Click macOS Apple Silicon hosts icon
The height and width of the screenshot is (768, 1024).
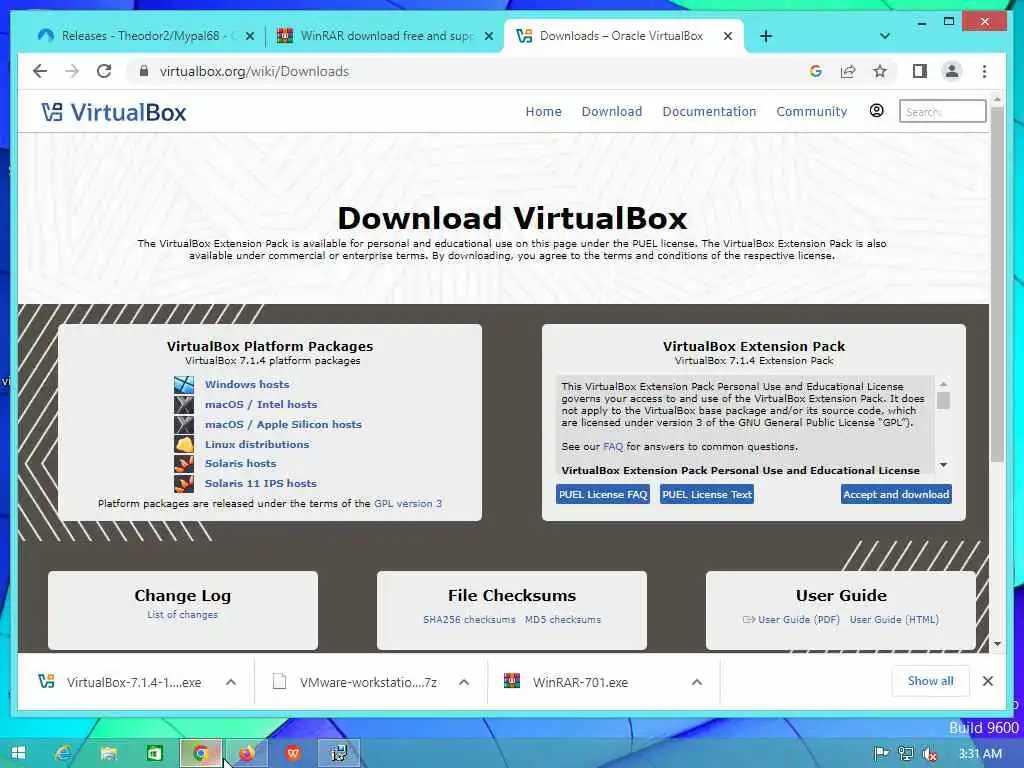(x=184, y=424)
